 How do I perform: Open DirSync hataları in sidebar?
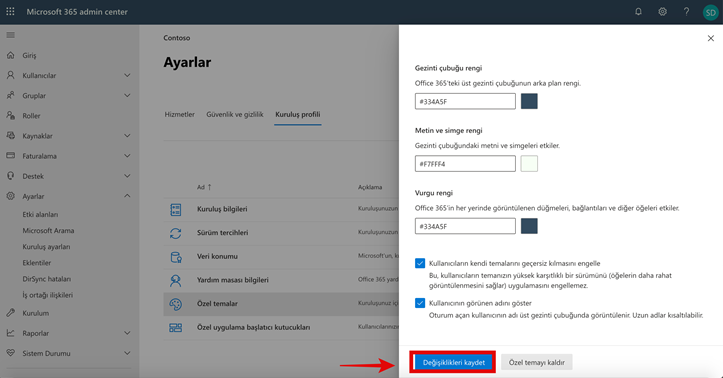(47, 279)
